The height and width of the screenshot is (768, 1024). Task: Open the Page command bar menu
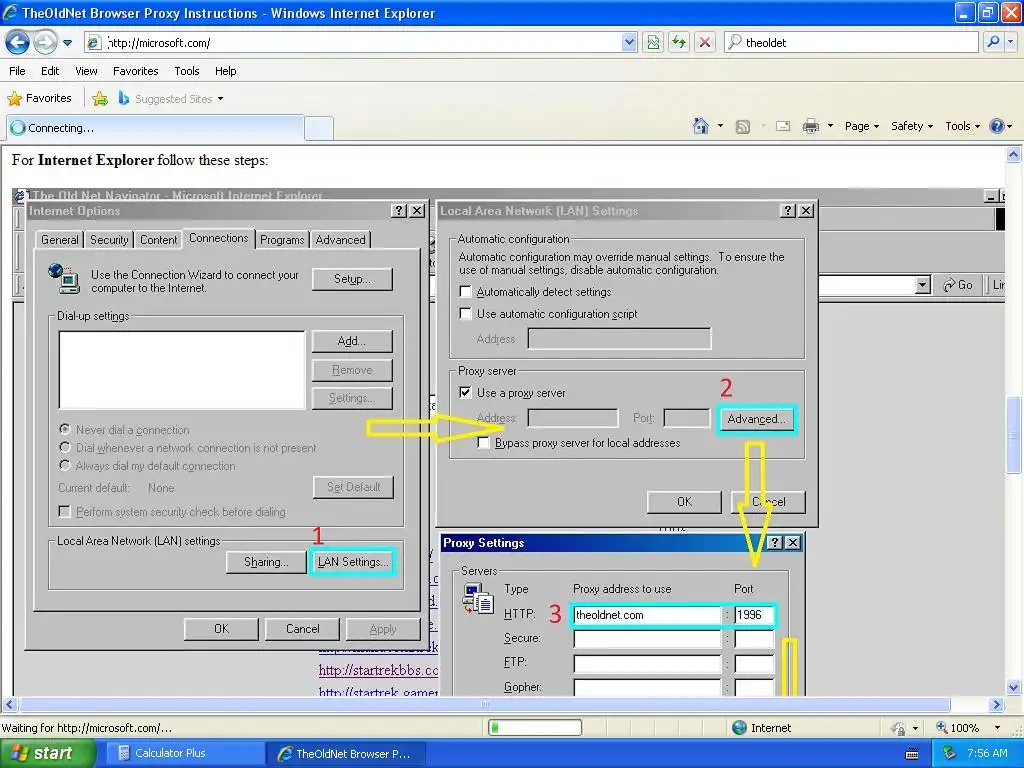pos(861,127)
